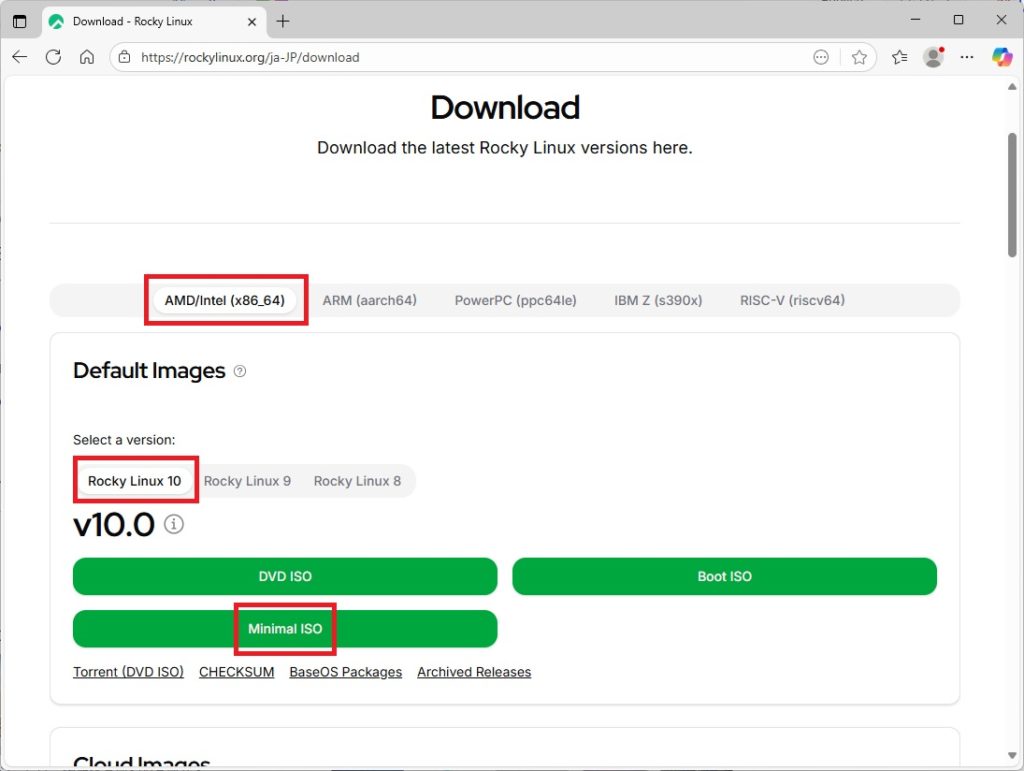Open the CHECKSUM link
The height and width of the screenshot is (771, 1024).
[x=236, y=672]
